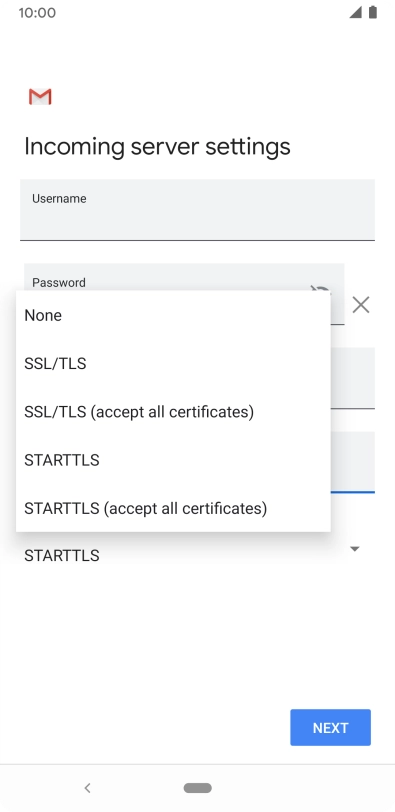Go back using the navigation arrow
Image resolution: width=395 pixels, height=812 pixels.
[x=87, y=788]
